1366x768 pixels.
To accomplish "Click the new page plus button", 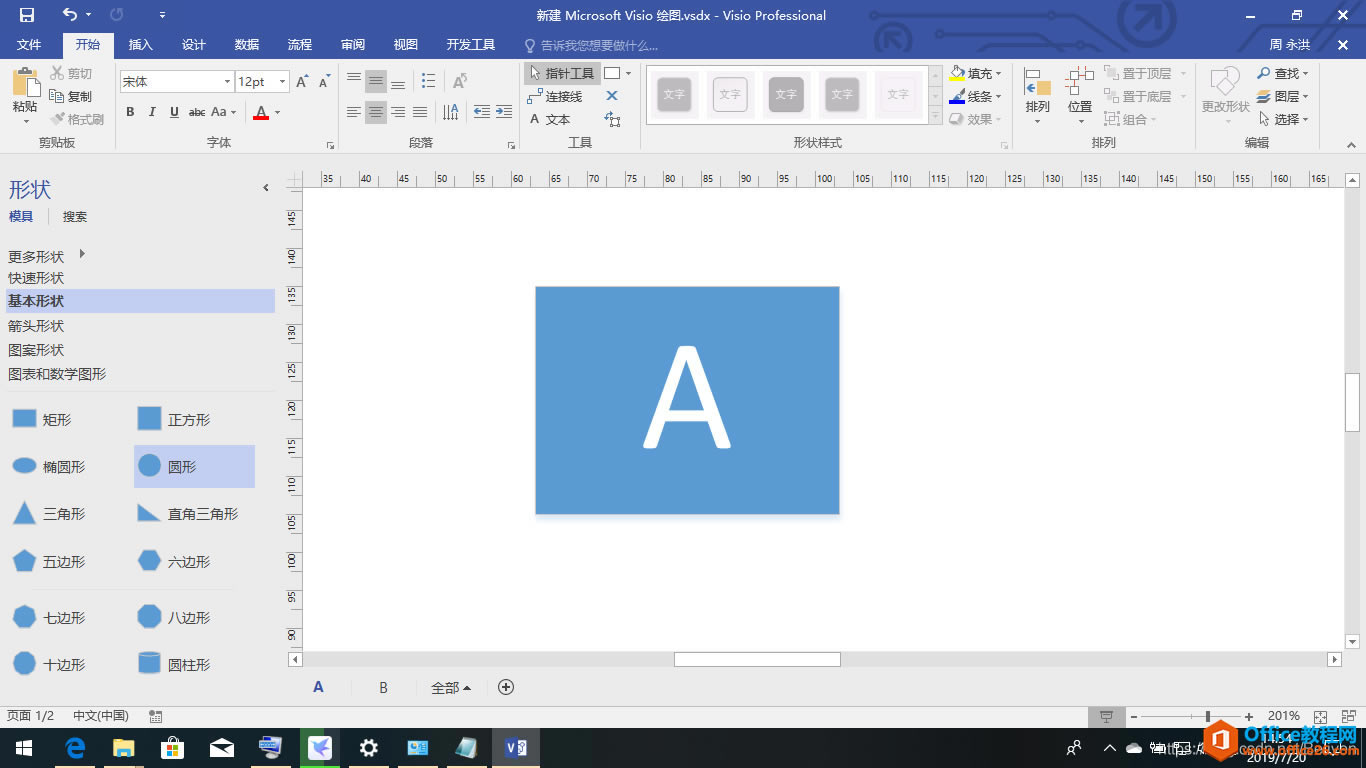I will point(506,687).
